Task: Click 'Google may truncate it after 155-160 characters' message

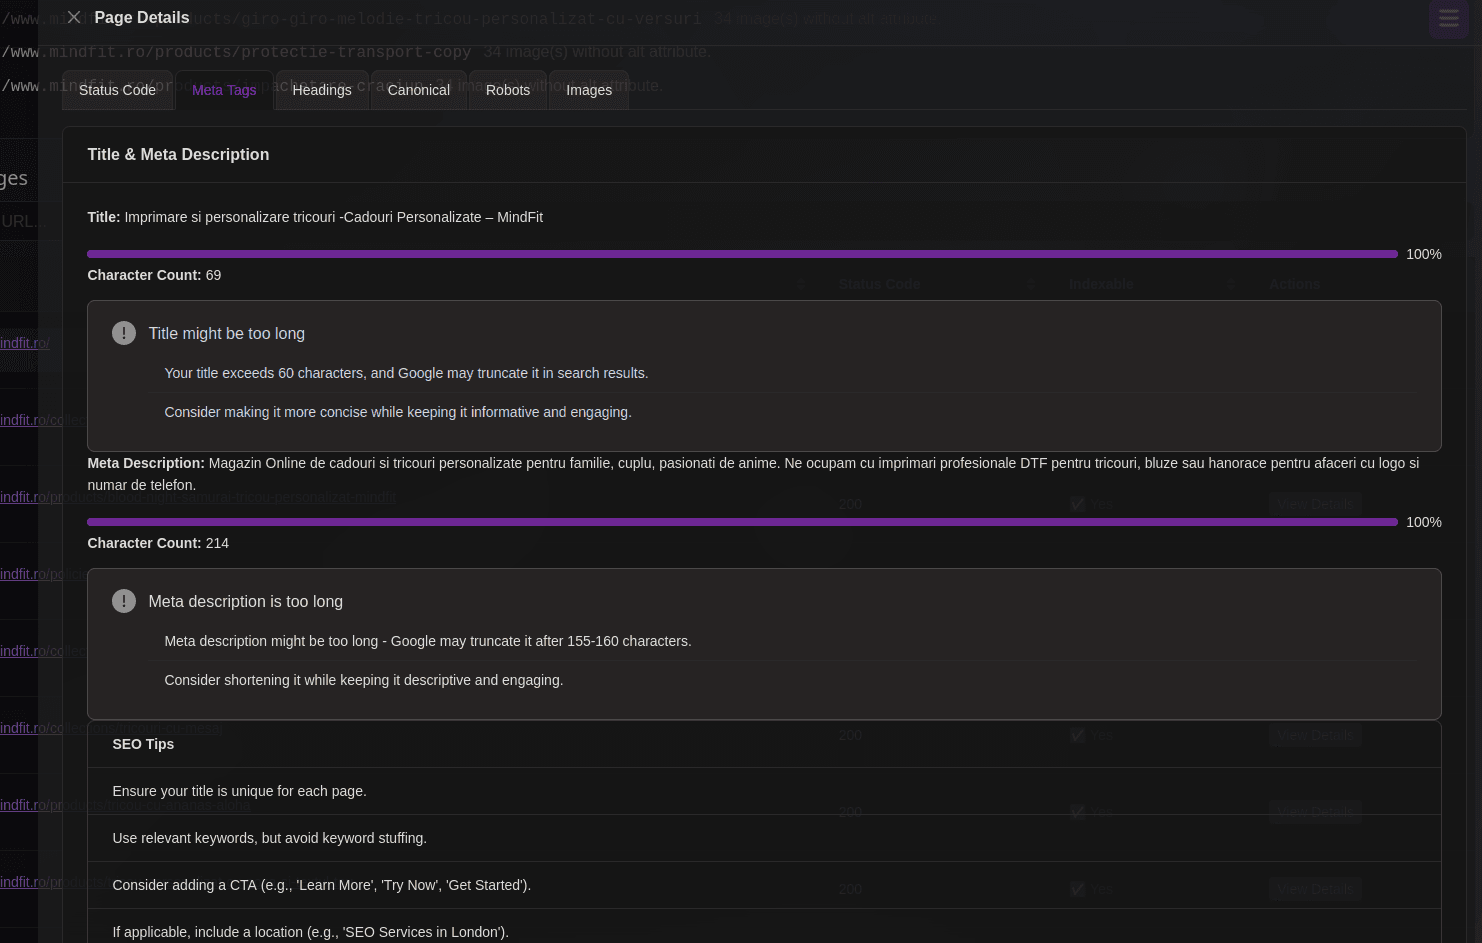Action: click(x=428, y=641)
